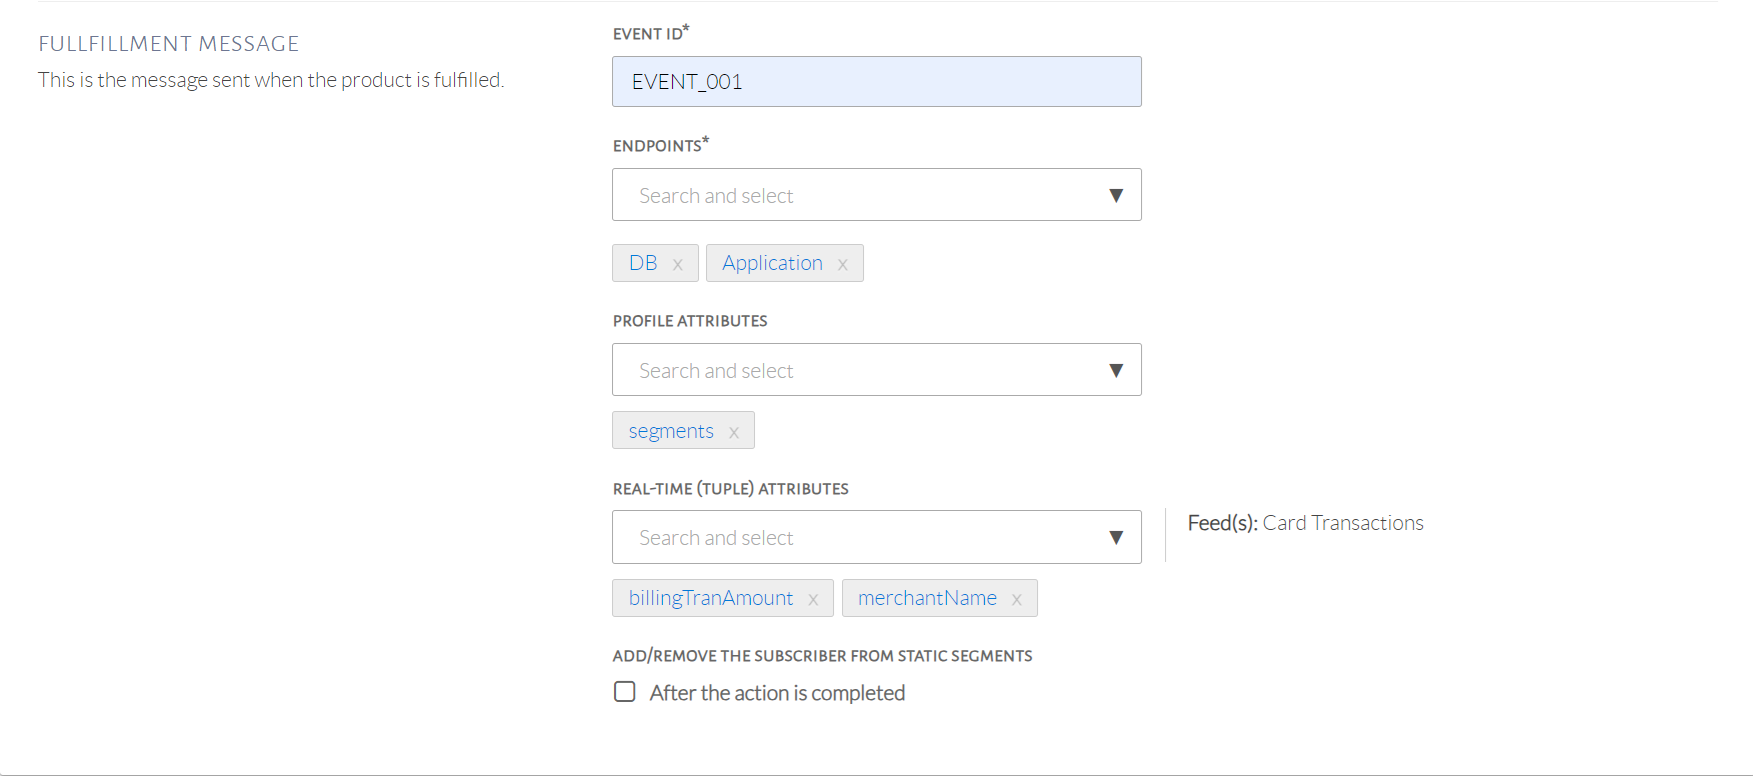Enable 'After the action is completed' checkbox

[x=625, y=692]
